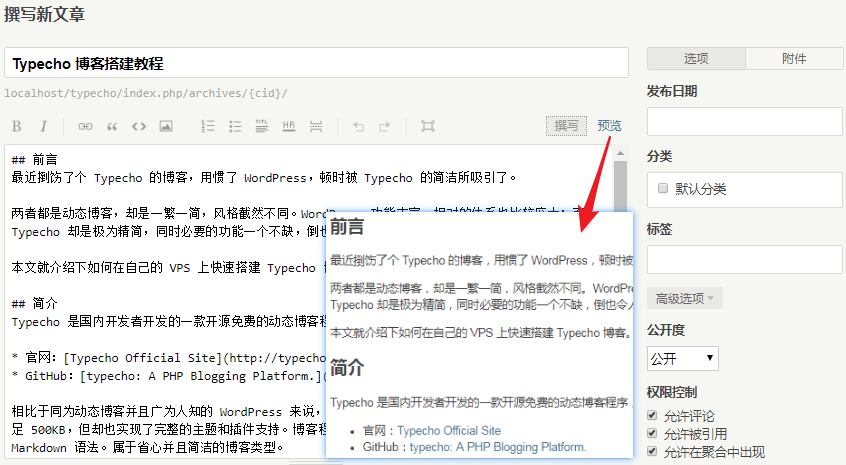Open the typecho GitHub link in preview
This screenshot has height=465, width=846.
(497, 447)
